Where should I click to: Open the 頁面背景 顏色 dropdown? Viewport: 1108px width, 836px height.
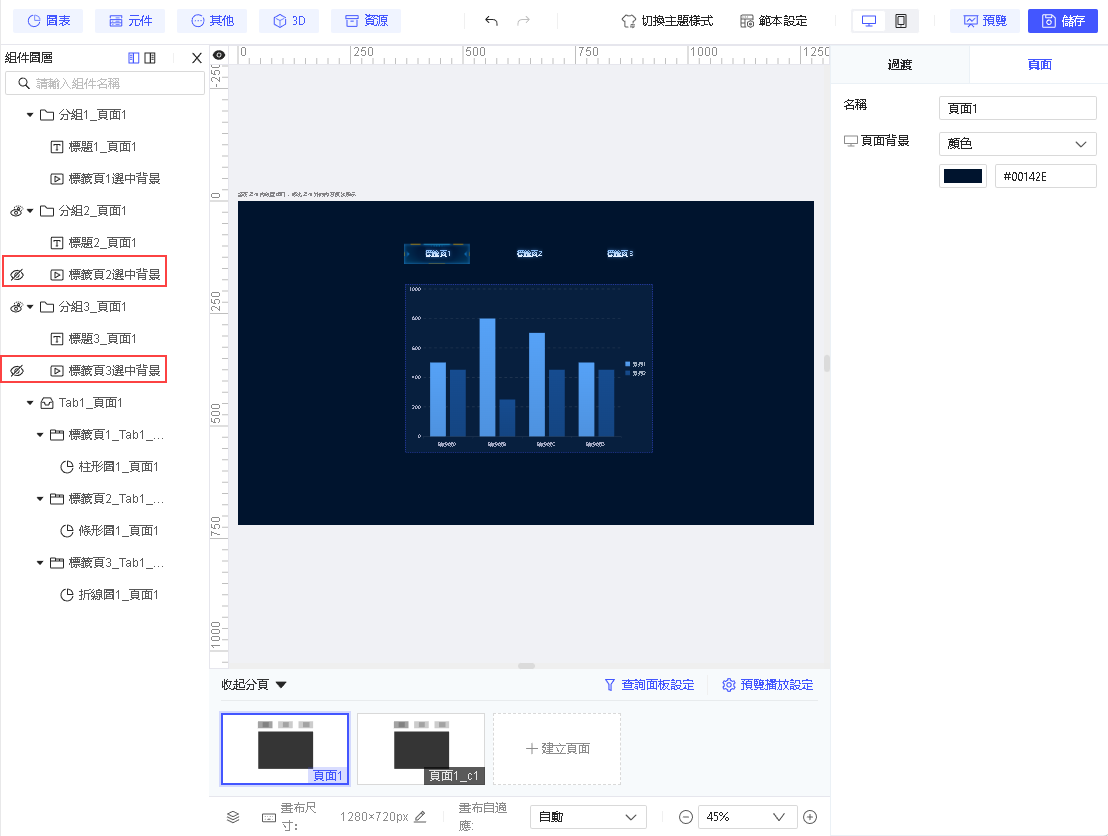[1018, 143]
